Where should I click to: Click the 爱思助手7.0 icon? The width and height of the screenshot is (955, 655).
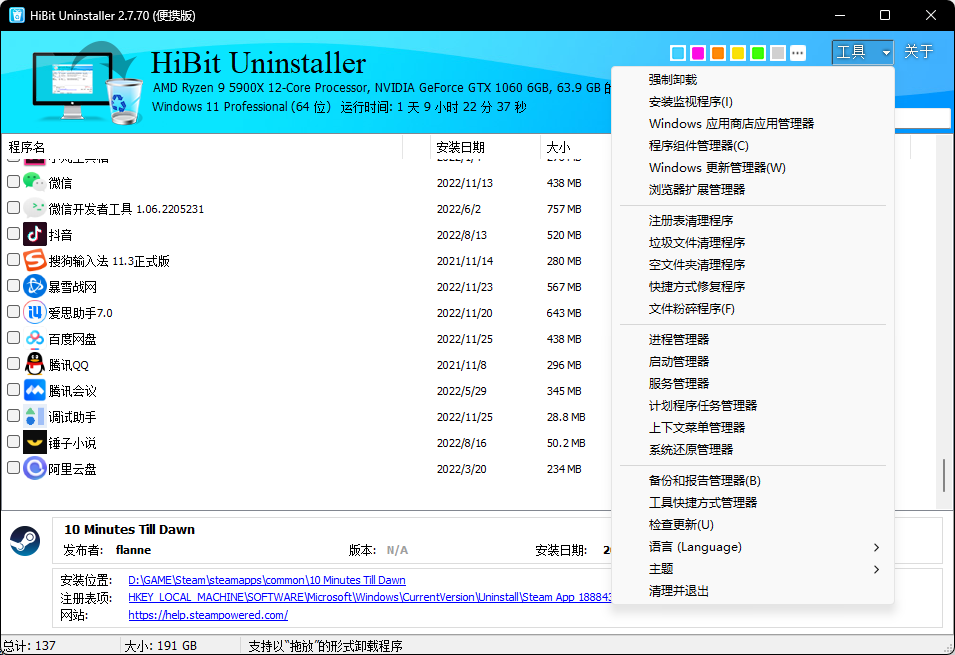pos(34,313)
